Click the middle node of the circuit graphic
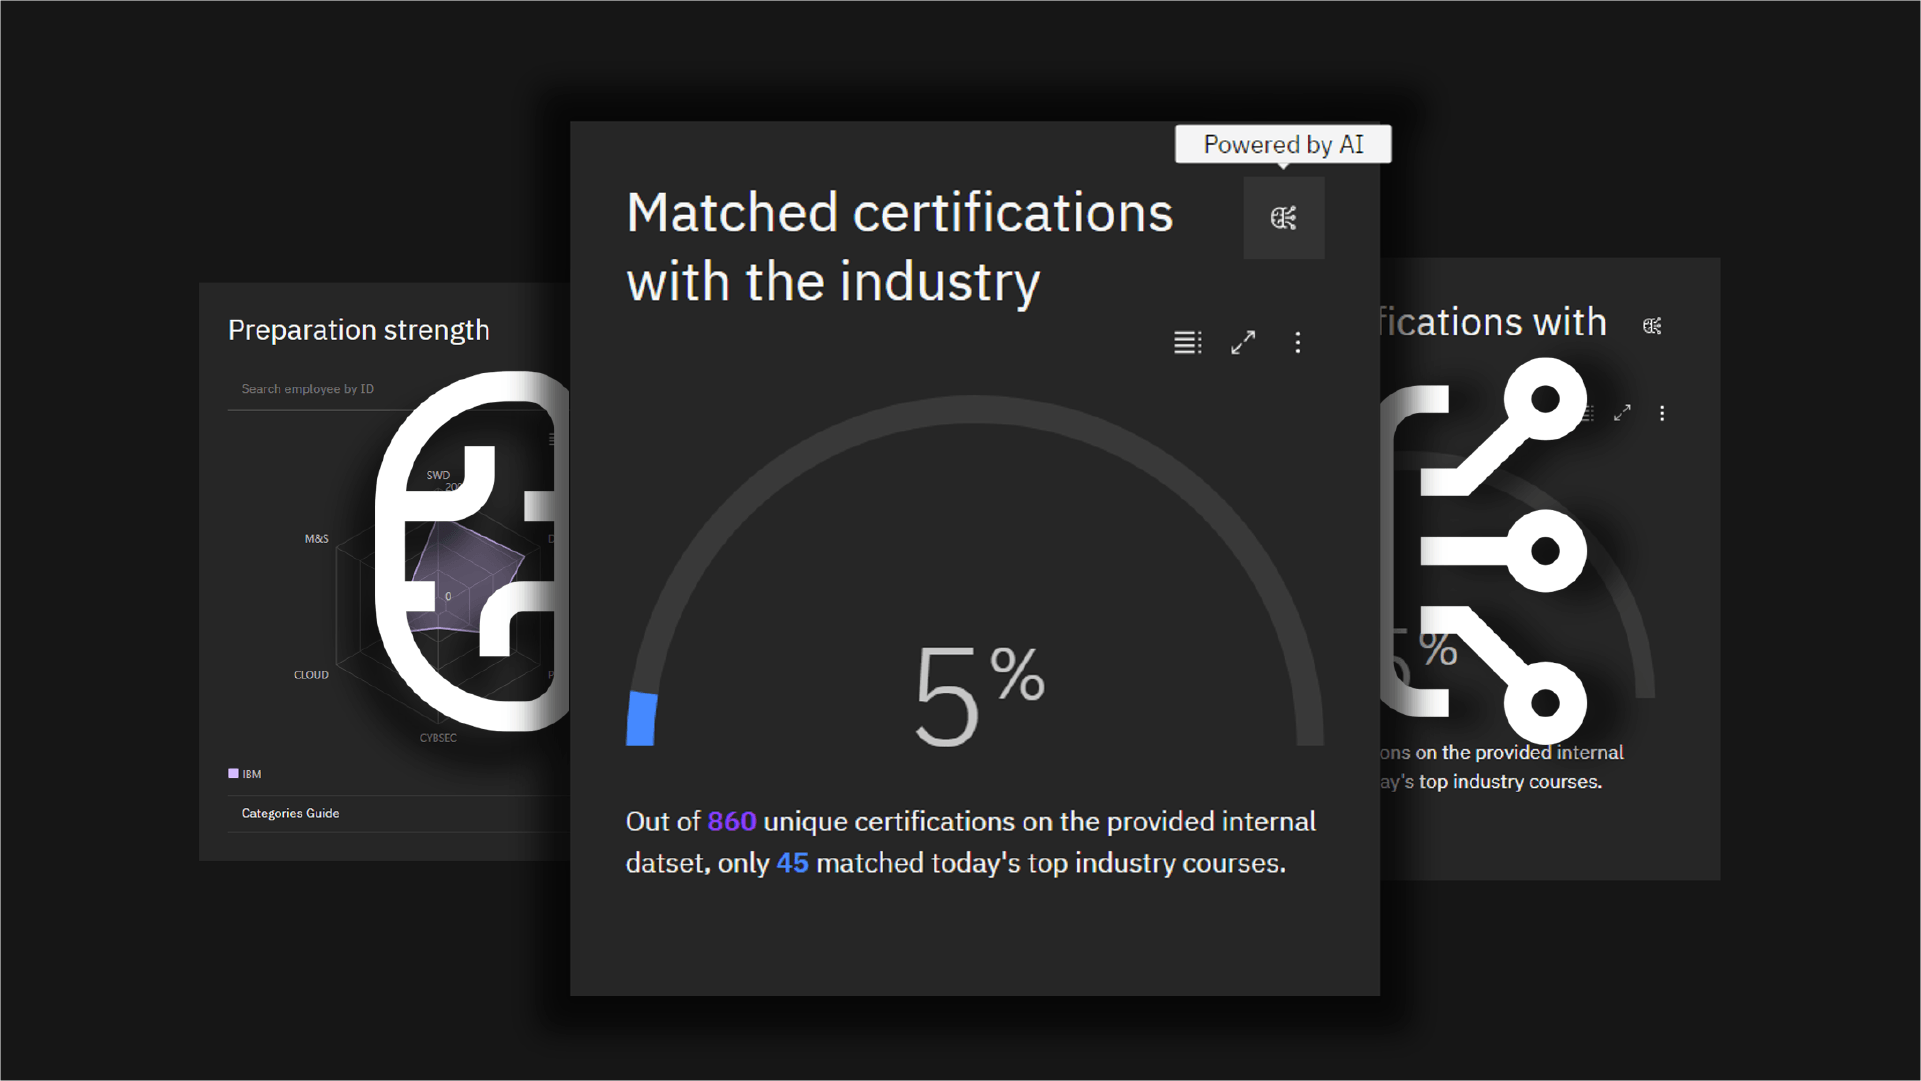The width and height of the screenshot is (1921, 1081). click(x=1545, y=550)
